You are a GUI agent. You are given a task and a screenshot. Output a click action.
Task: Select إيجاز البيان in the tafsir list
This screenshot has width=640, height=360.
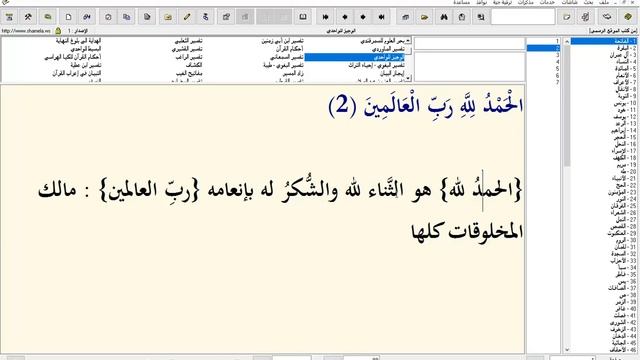point(392,73)
